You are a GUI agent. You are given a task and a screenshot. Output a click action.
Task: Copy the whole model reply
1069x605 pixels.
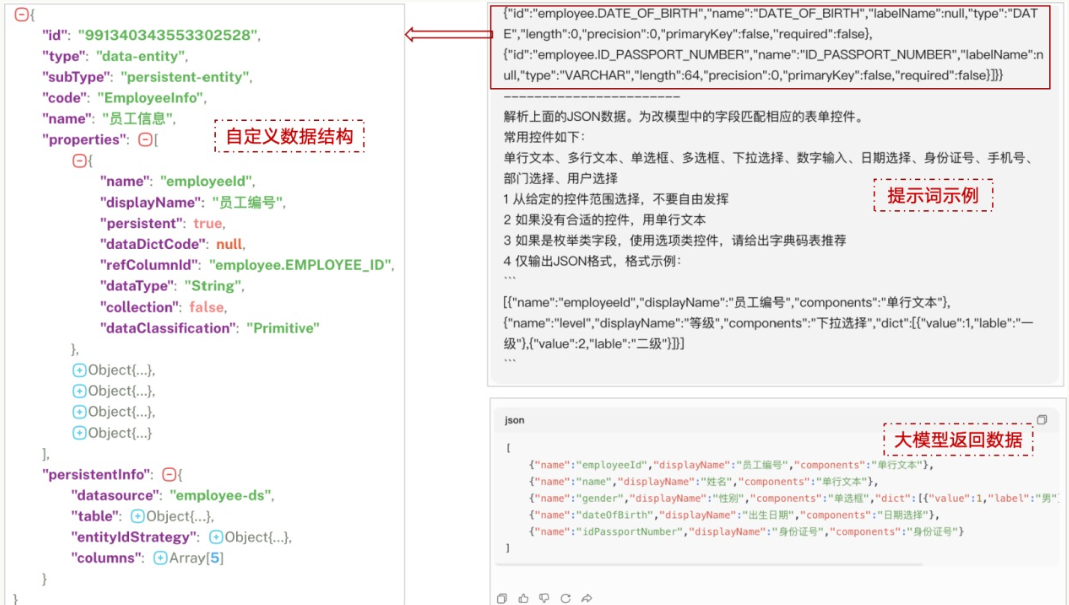pyautogui.click(x=502, y=598)
